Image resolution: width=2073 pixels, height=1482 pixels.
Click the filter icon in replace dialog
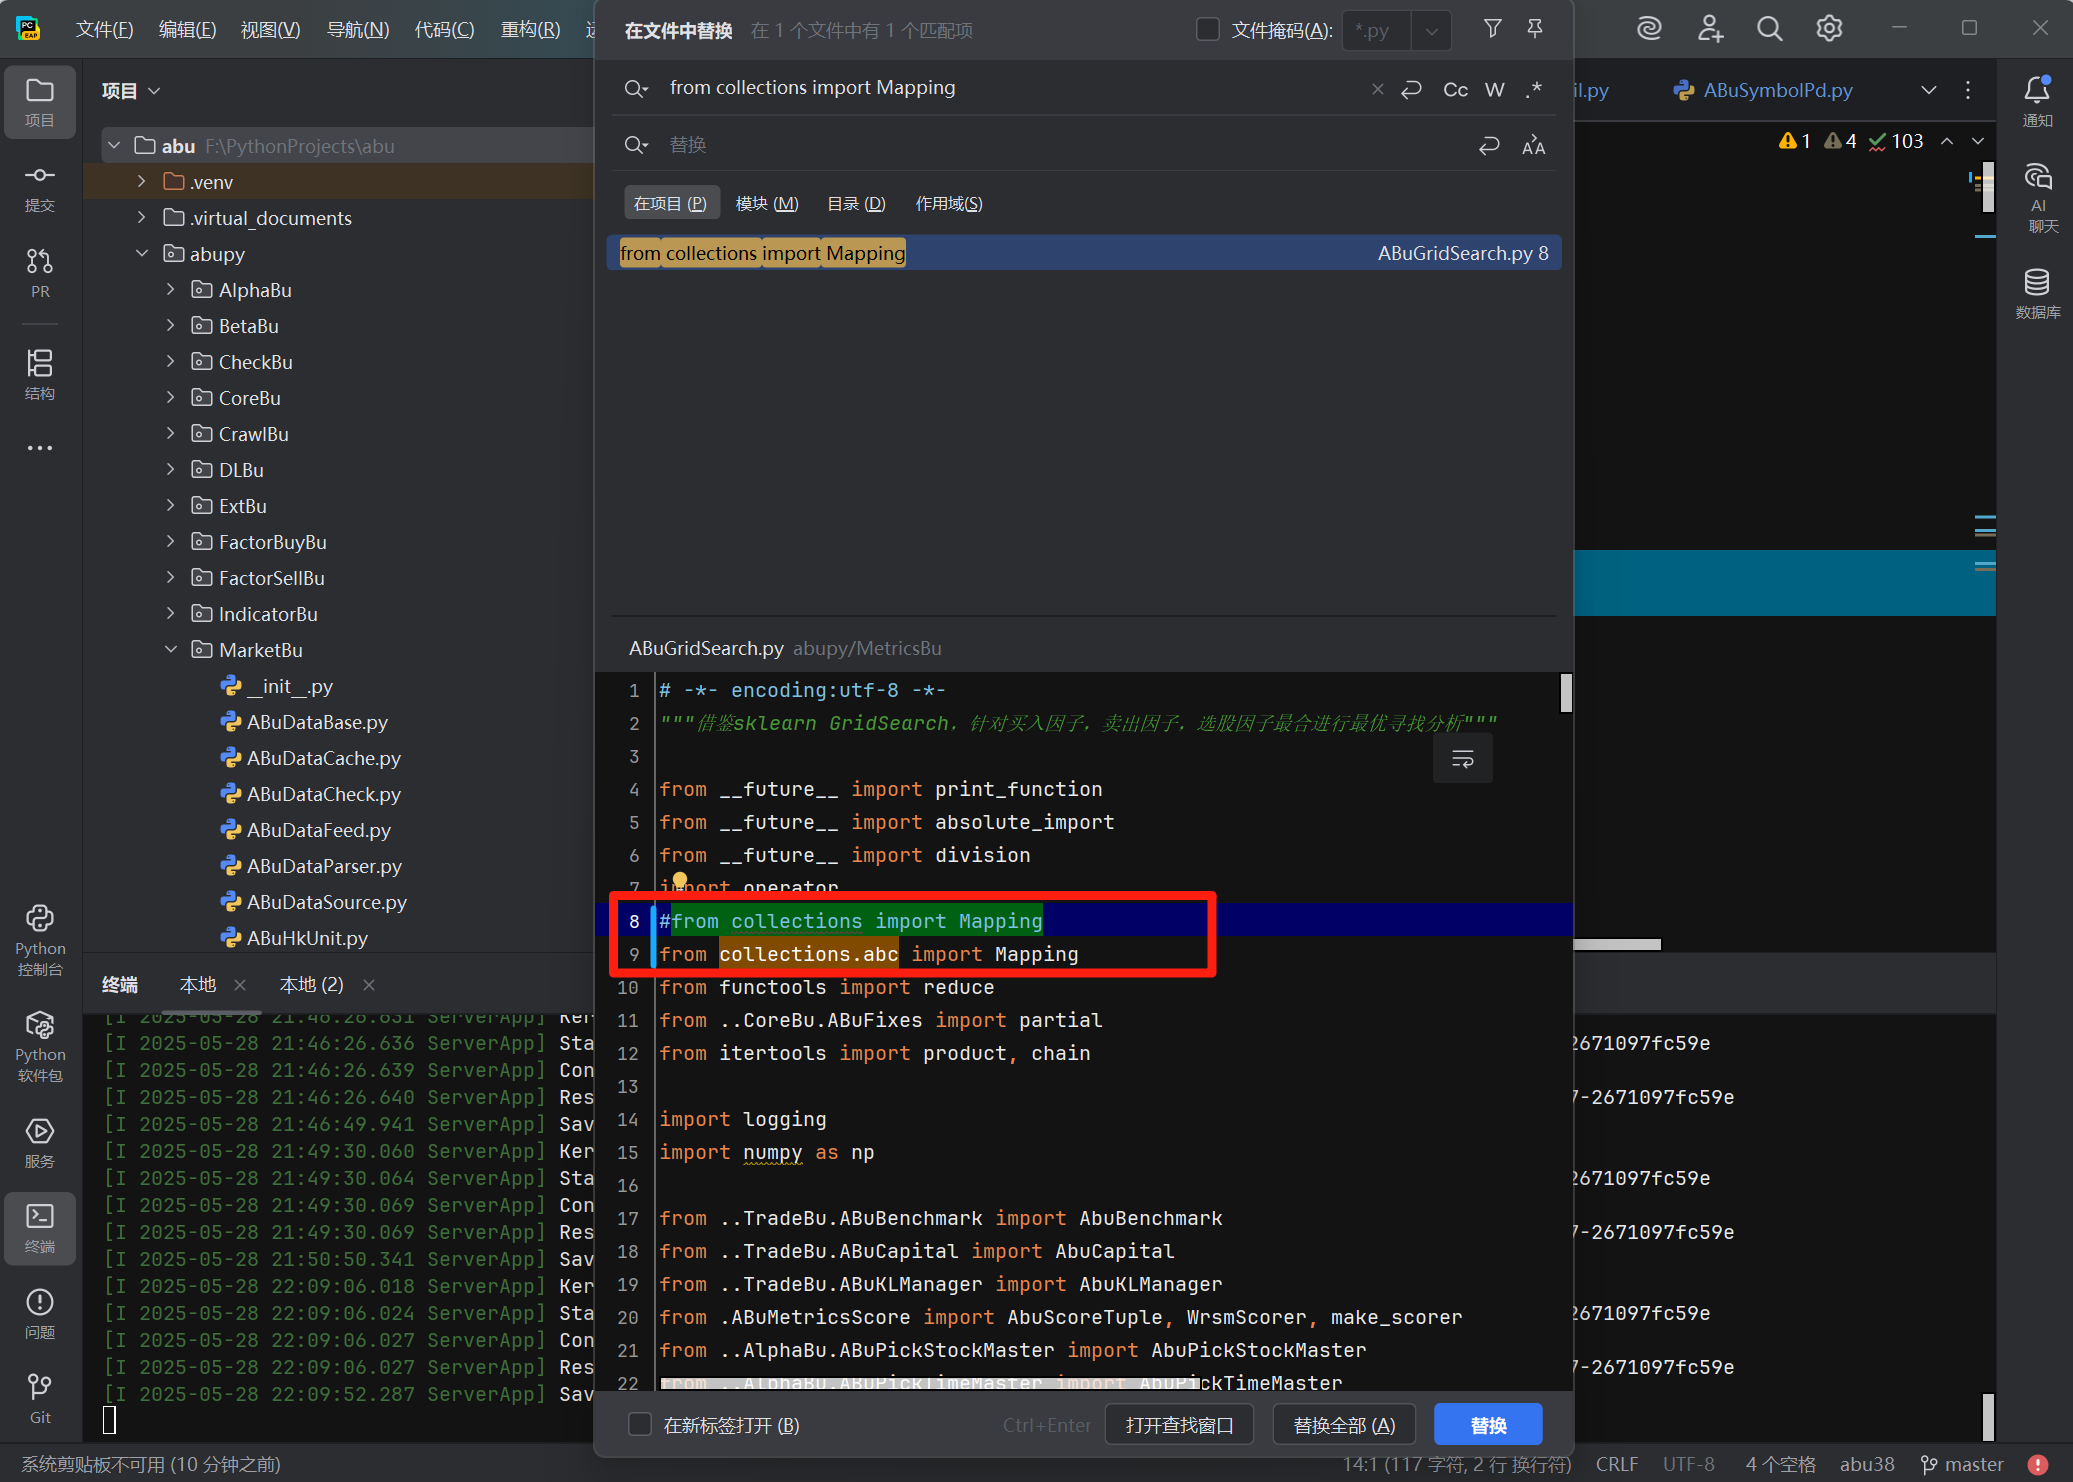(x=1492, y=29)
